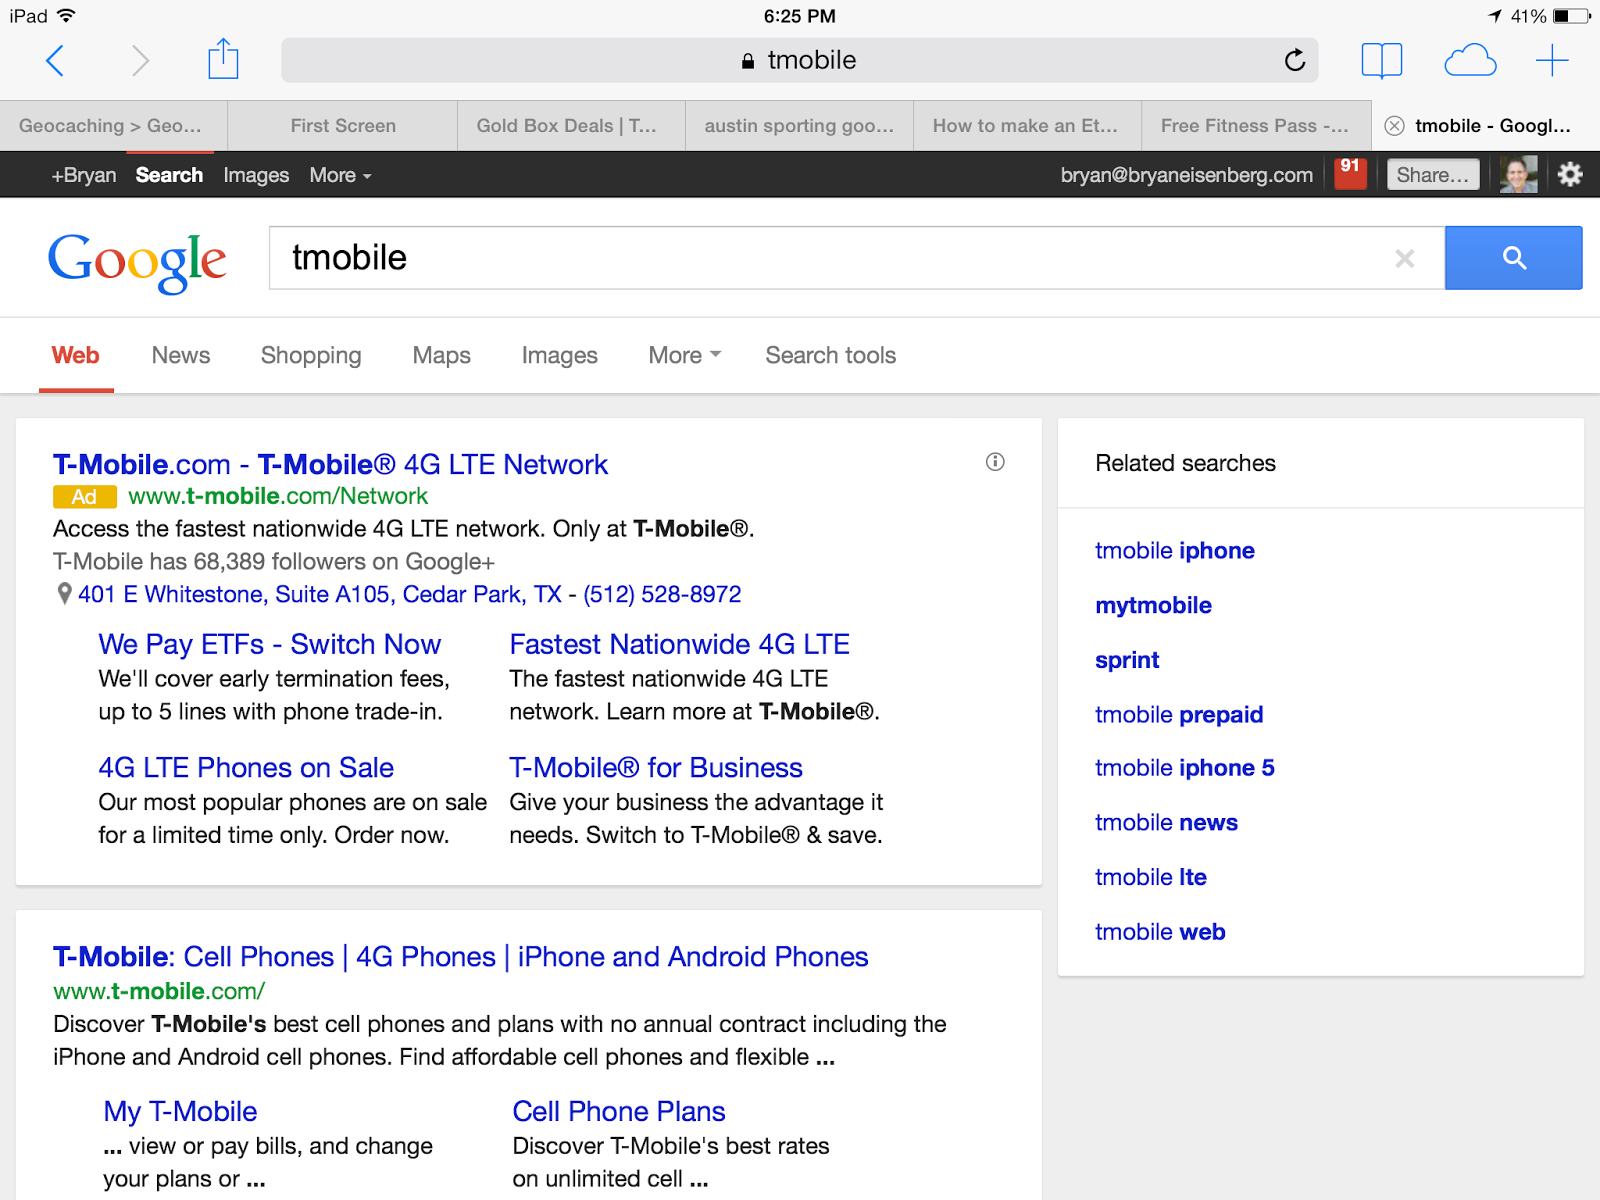Image resolution: width=1600 pixels, height=1200 pixels.
Task: Close the tmobile - Google tab
Action: [1394, 126]
